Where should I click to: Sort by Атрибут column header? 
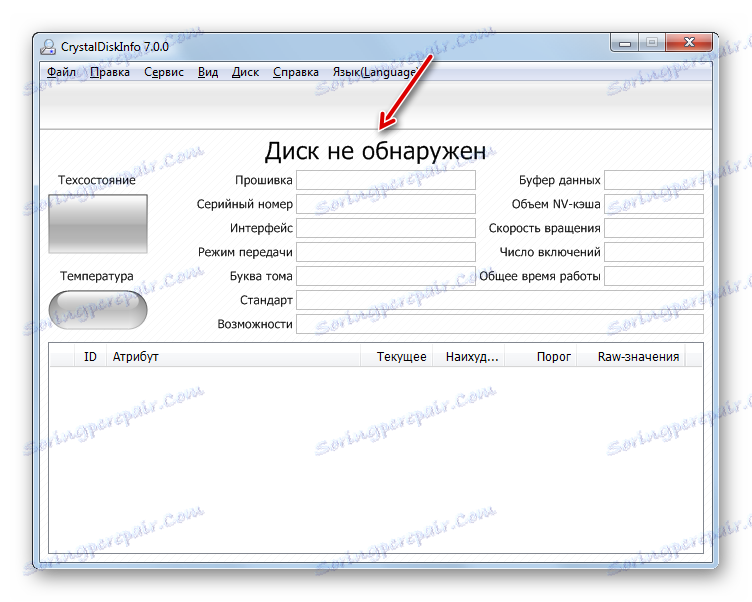[x=233, y=356]
